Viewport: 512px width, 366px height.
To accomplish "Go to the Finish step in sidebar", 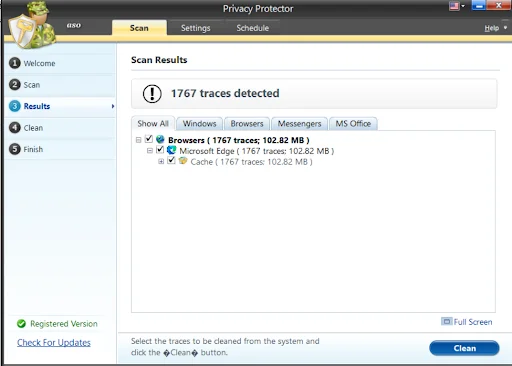I will point(33,149).
